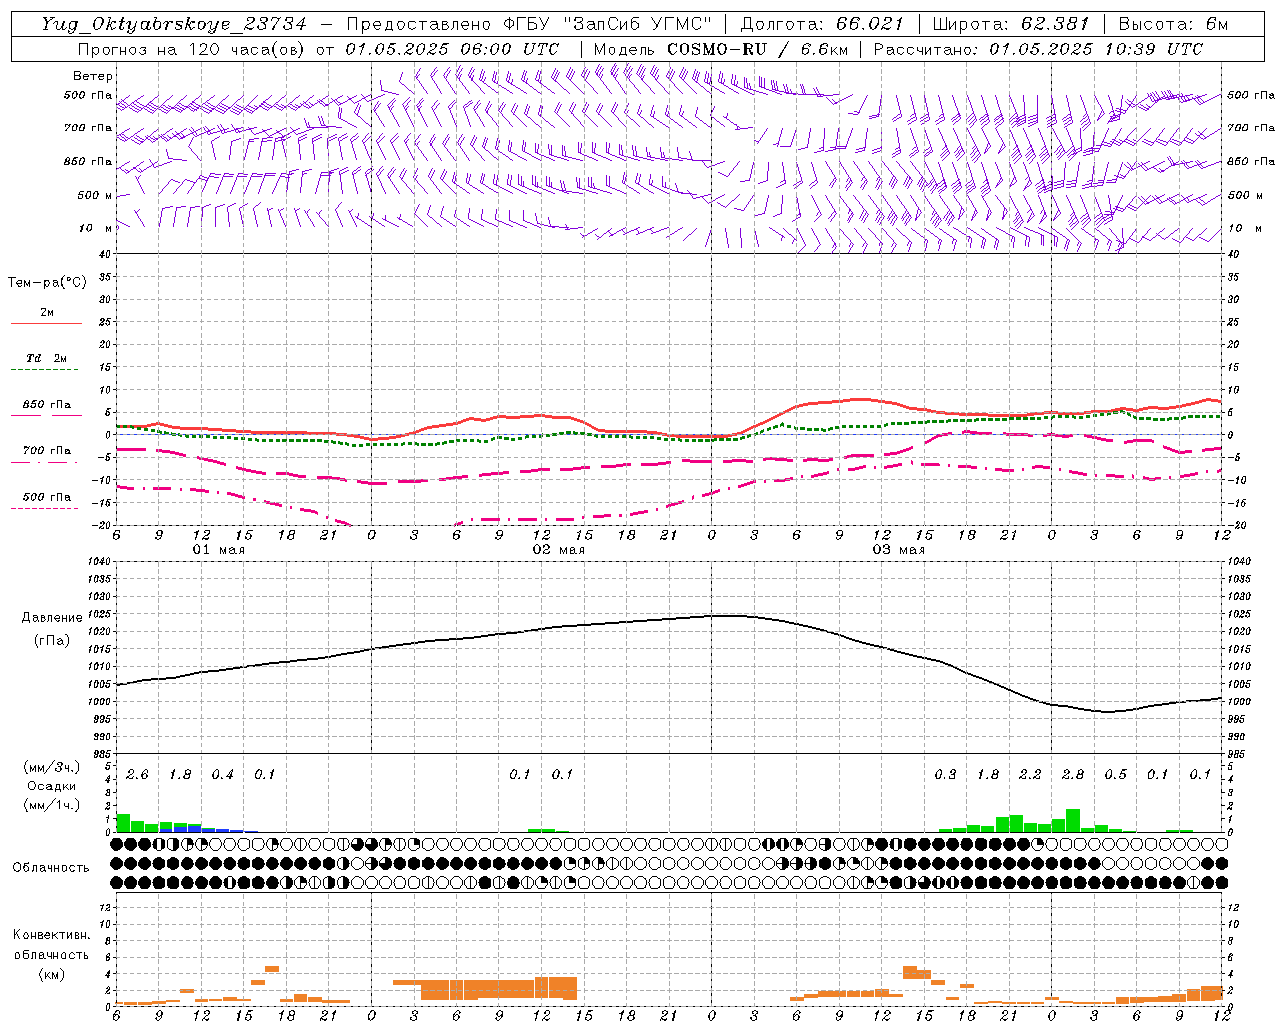Click the 2.8 precipitation value

(1073, 775)
